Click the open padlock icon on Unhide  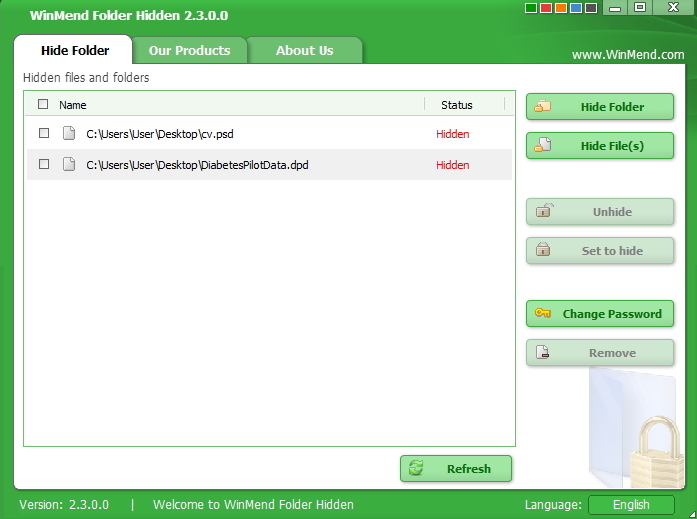point(543,211)
